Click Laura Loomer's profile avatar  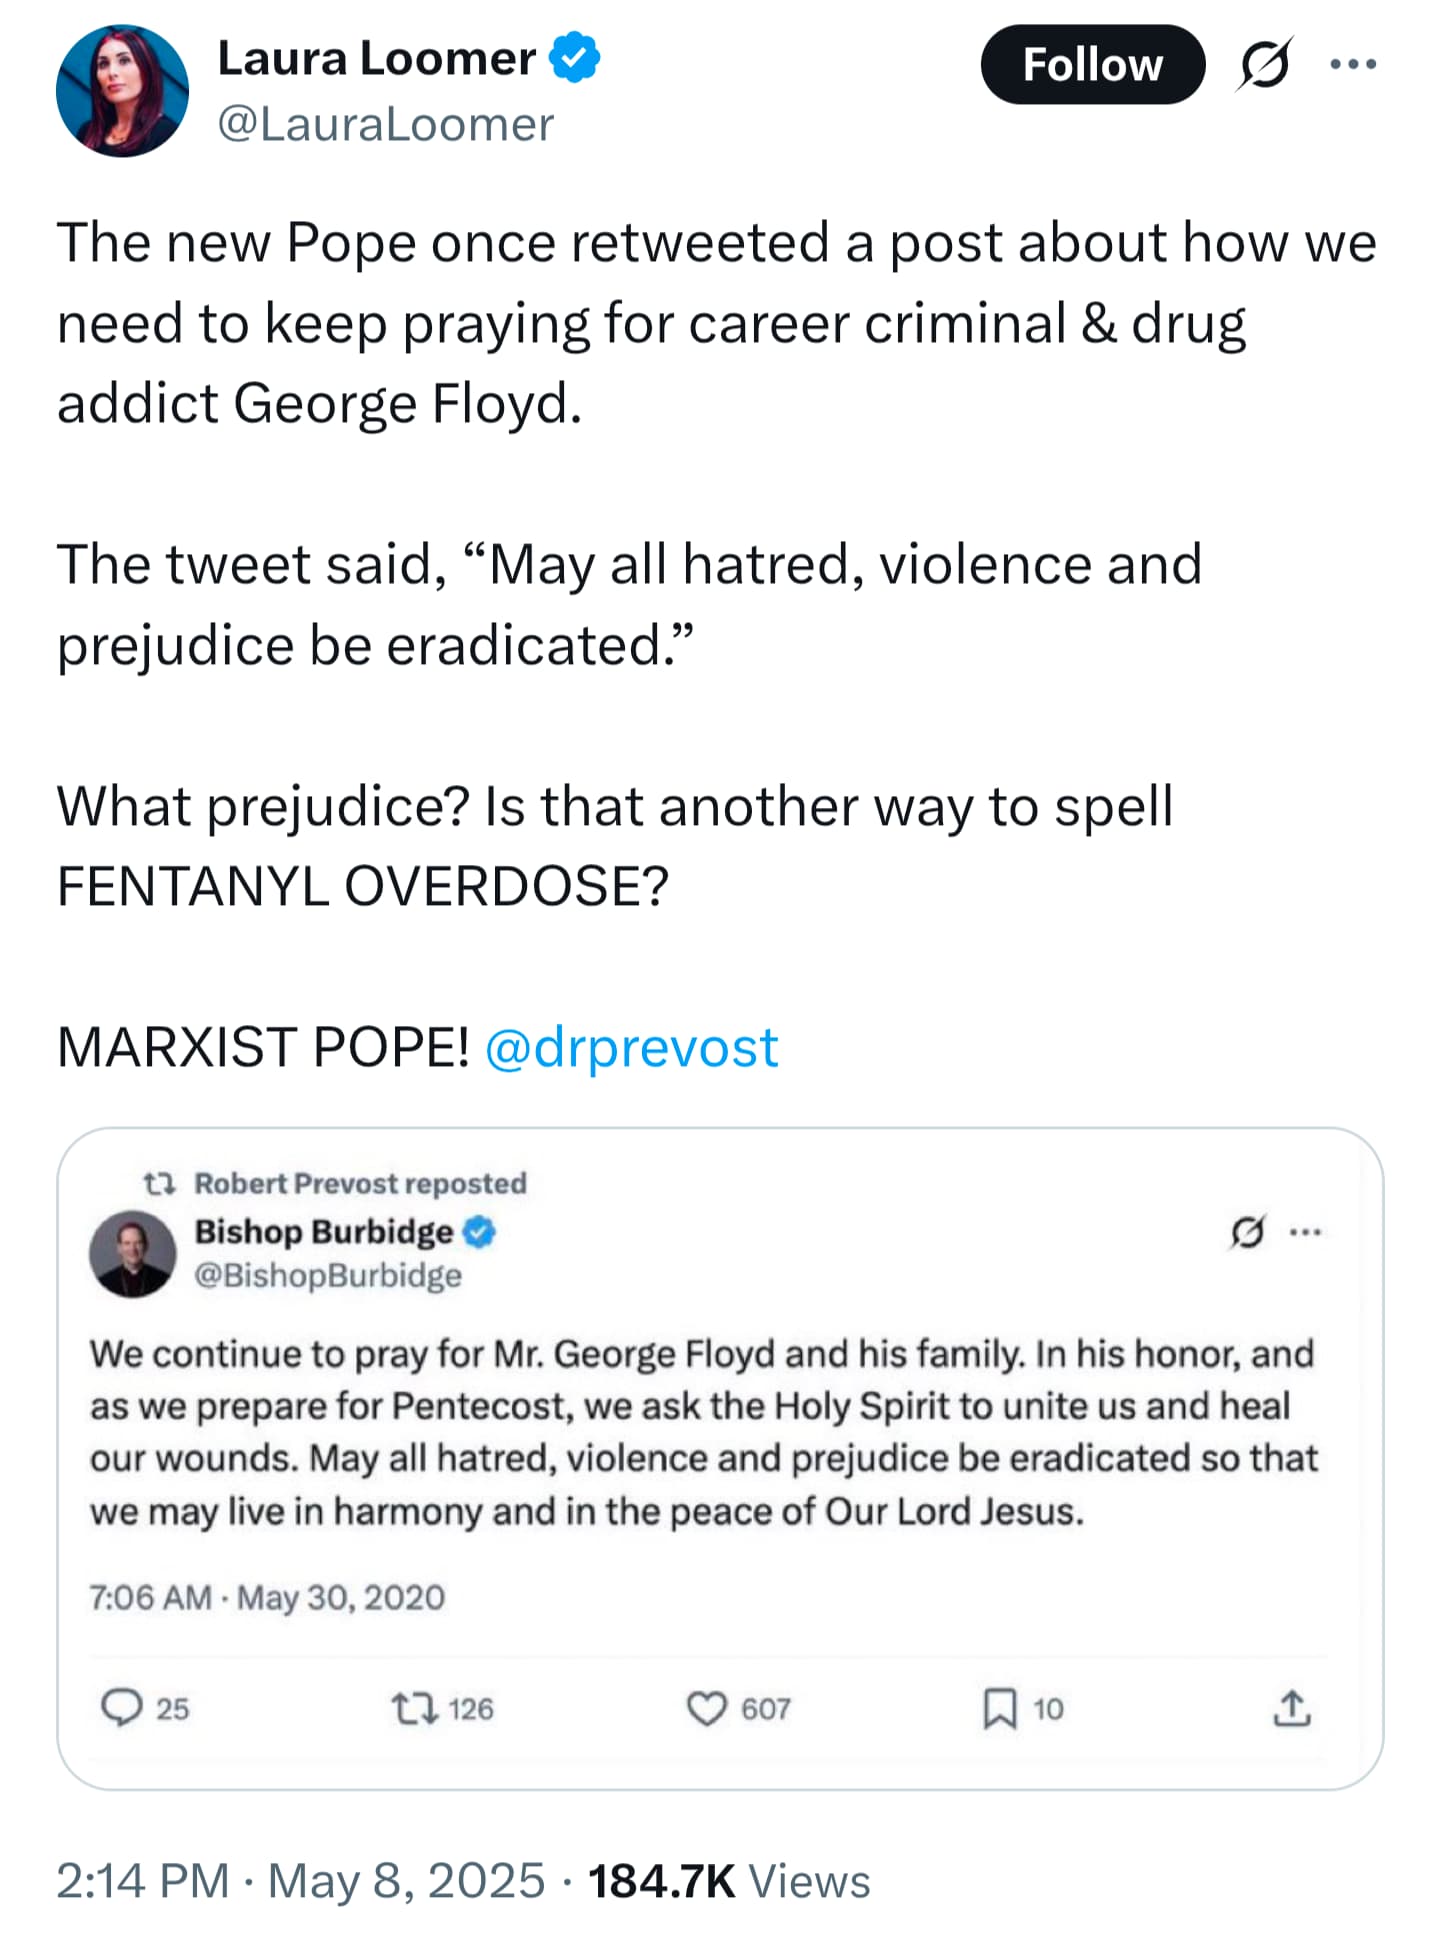tap(122, 91)
